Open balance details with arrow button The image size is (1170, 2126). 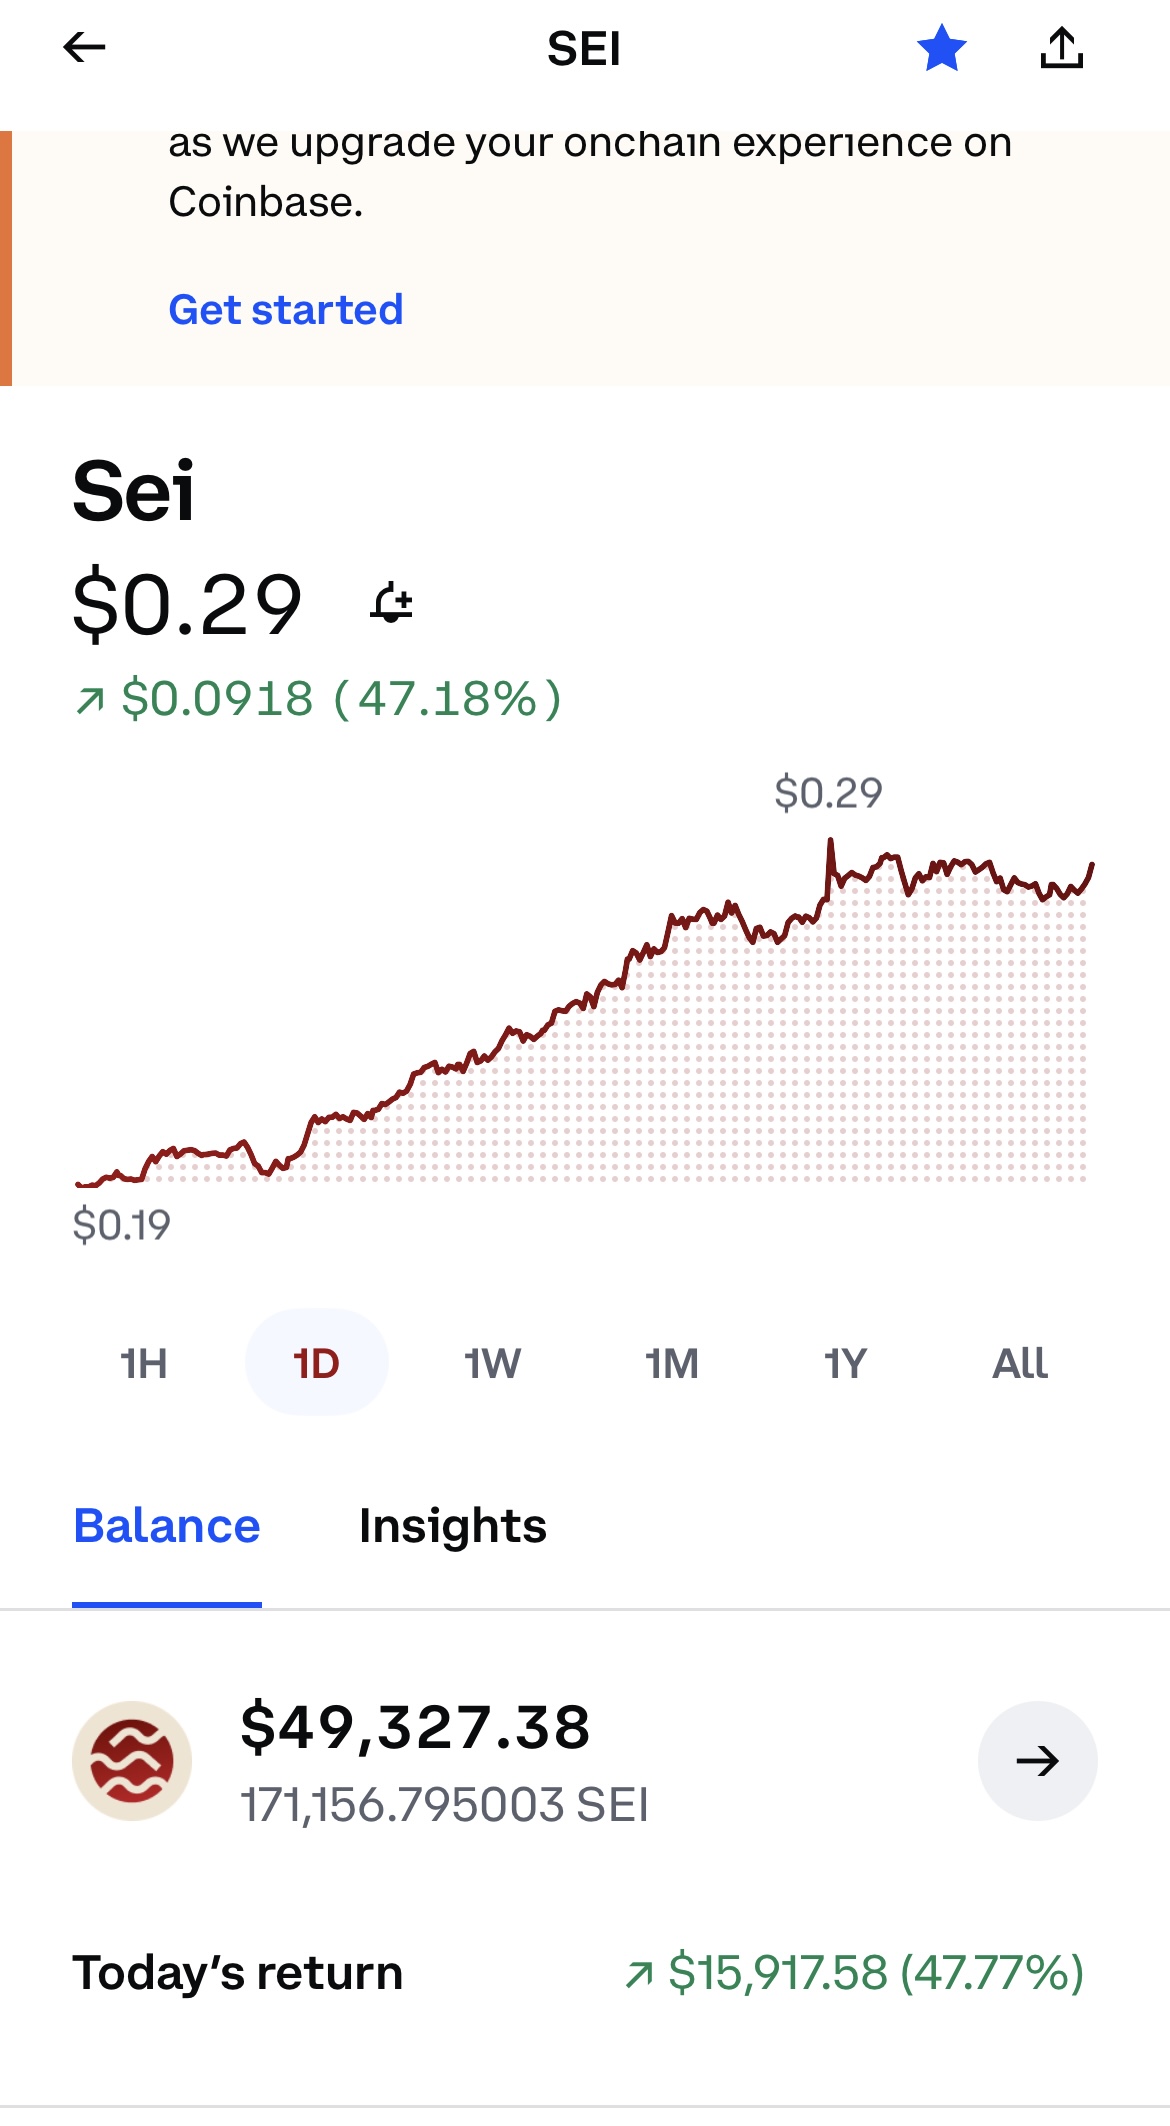click(x=1037, y=1760)
